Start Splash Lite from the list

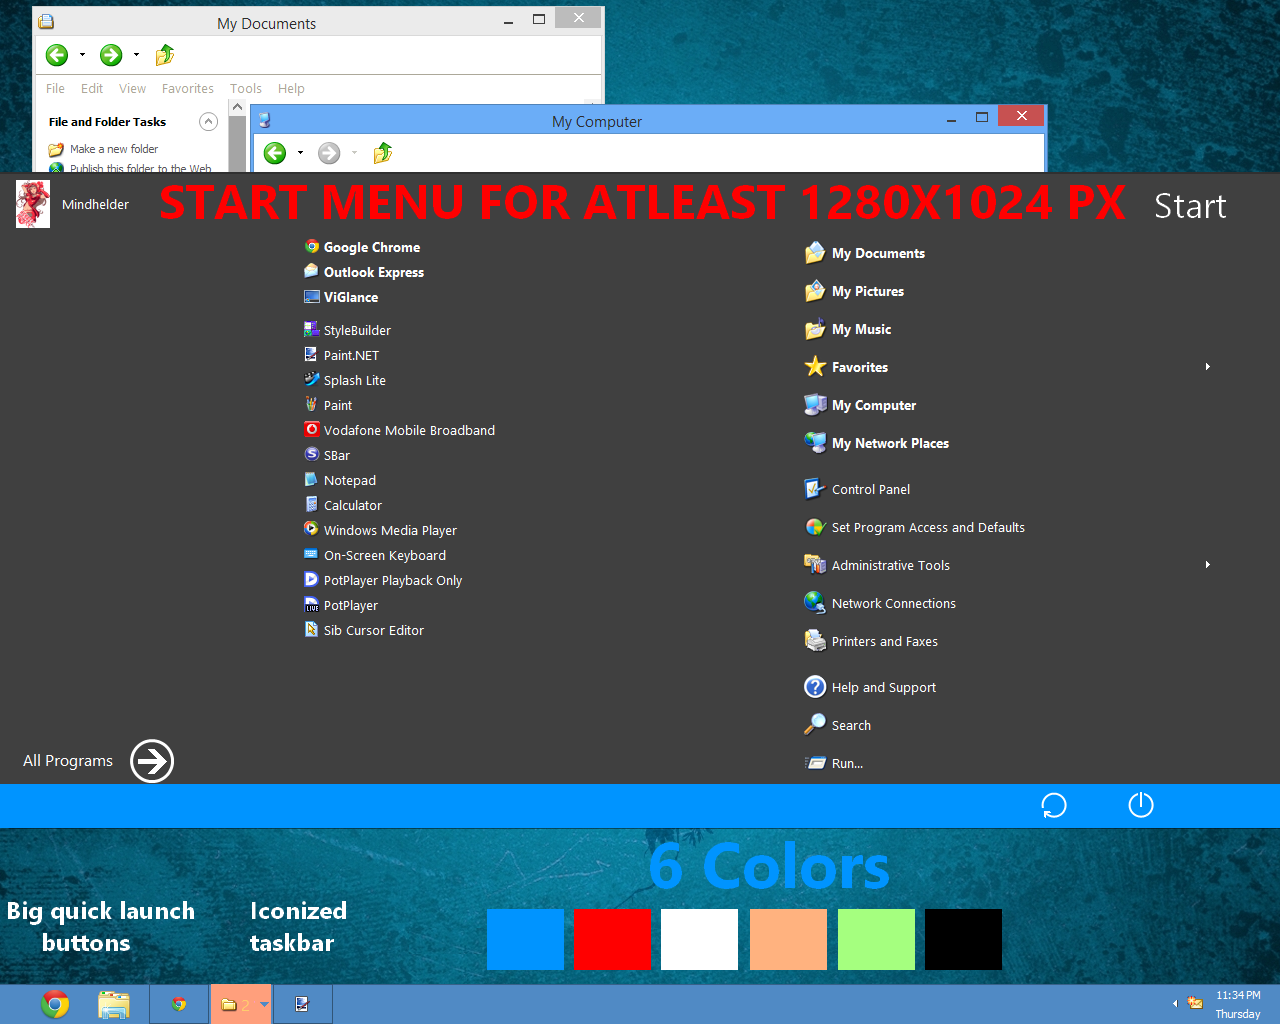pos(345,380)
